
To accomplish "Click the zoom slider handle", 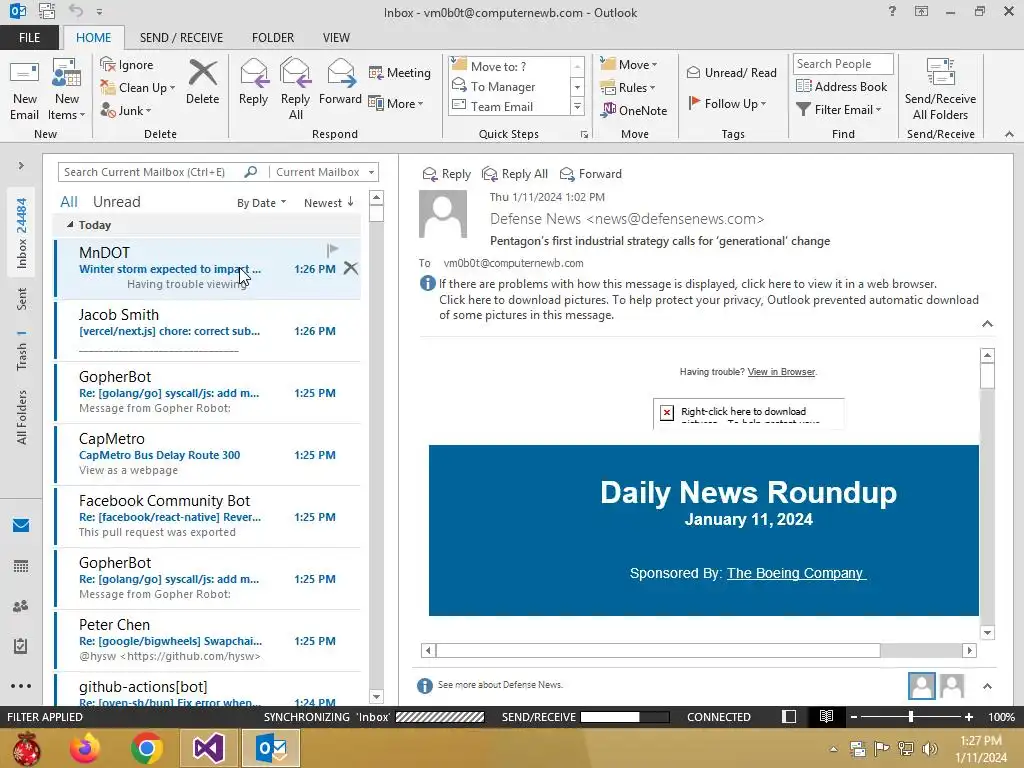I will [911, 717].
